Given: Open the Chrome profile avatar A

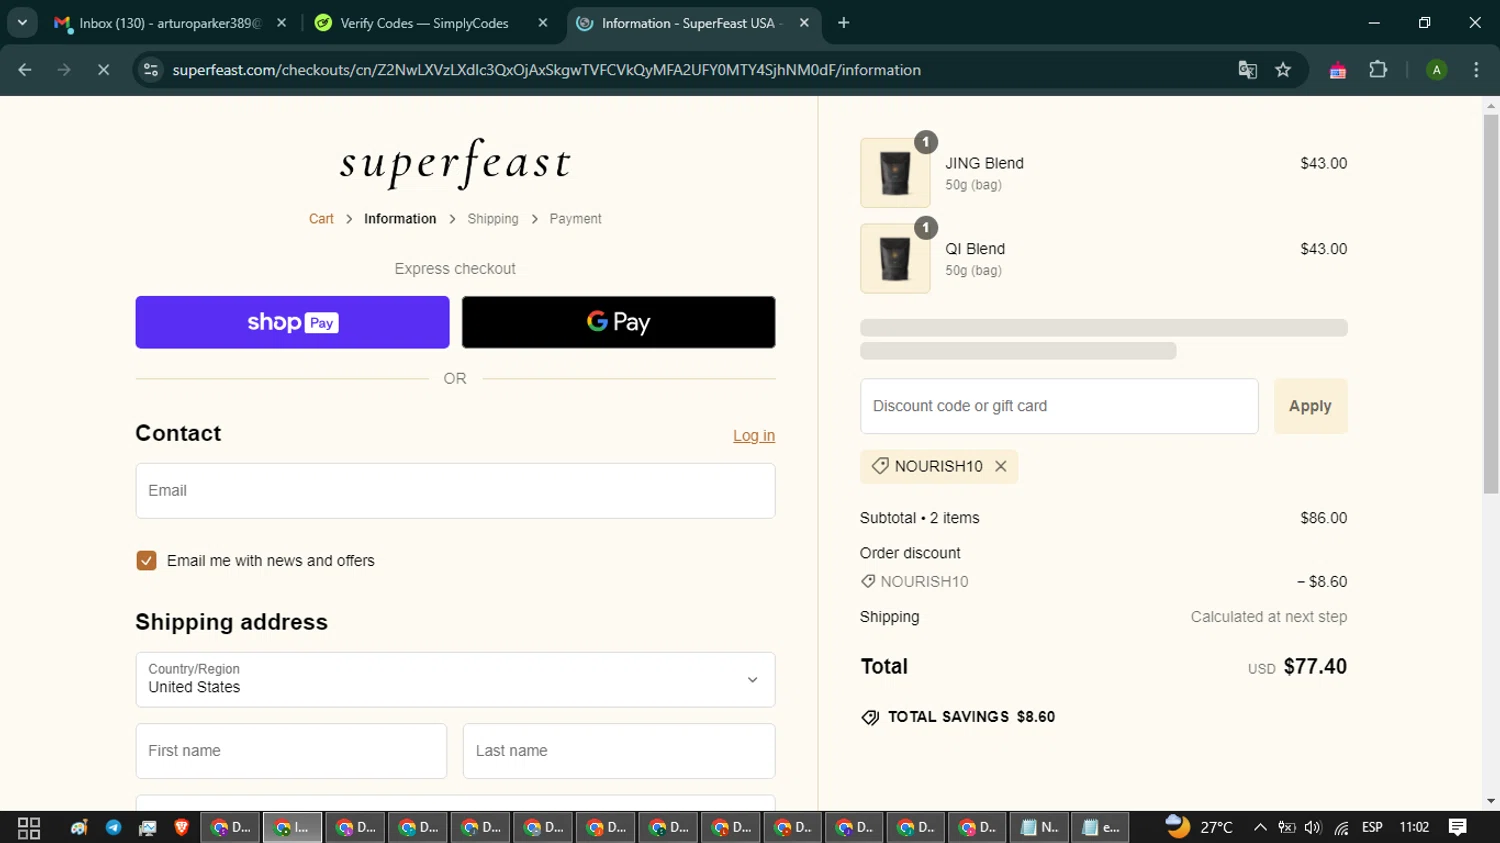Looking at the screenshot, I should click(1436, 70).
